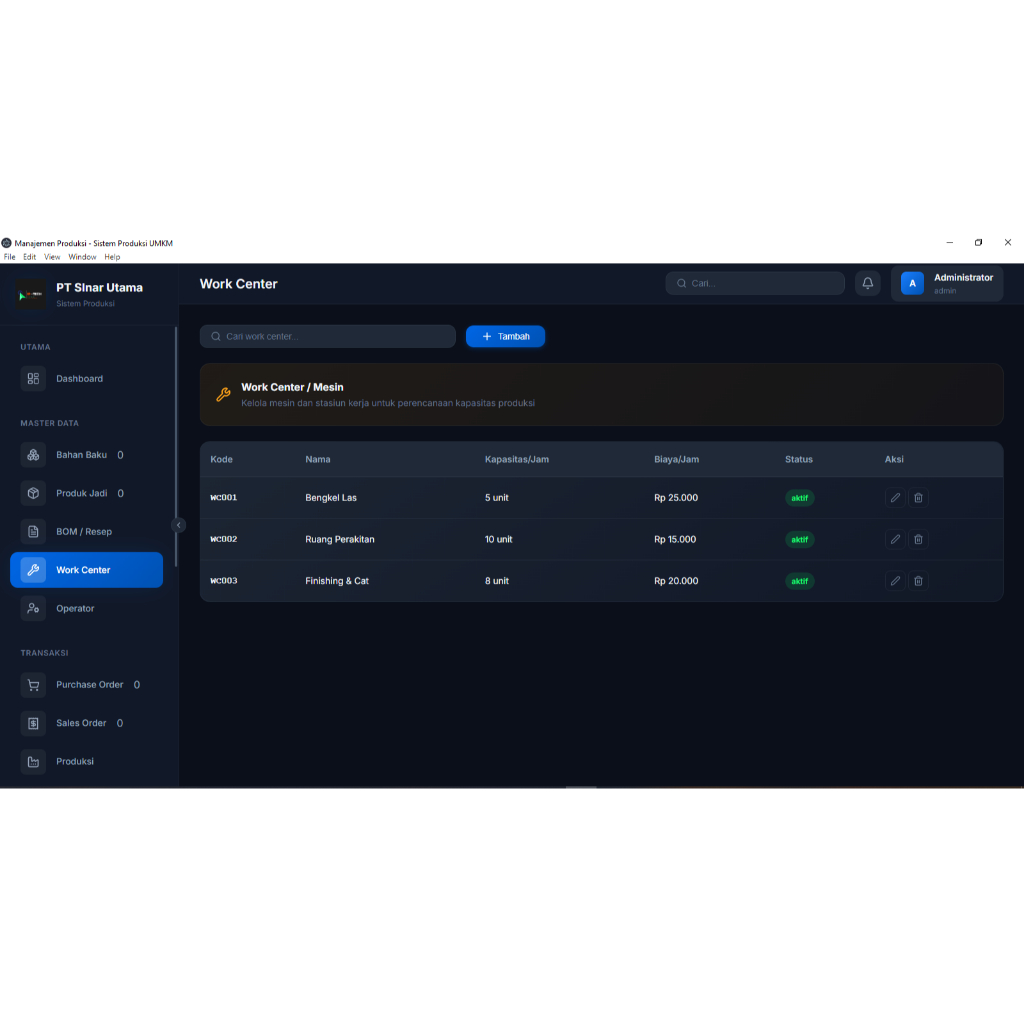Click the 10 unit capacity cell
The width and height of the screenshot is (1024, 1024).
(498, 539)
